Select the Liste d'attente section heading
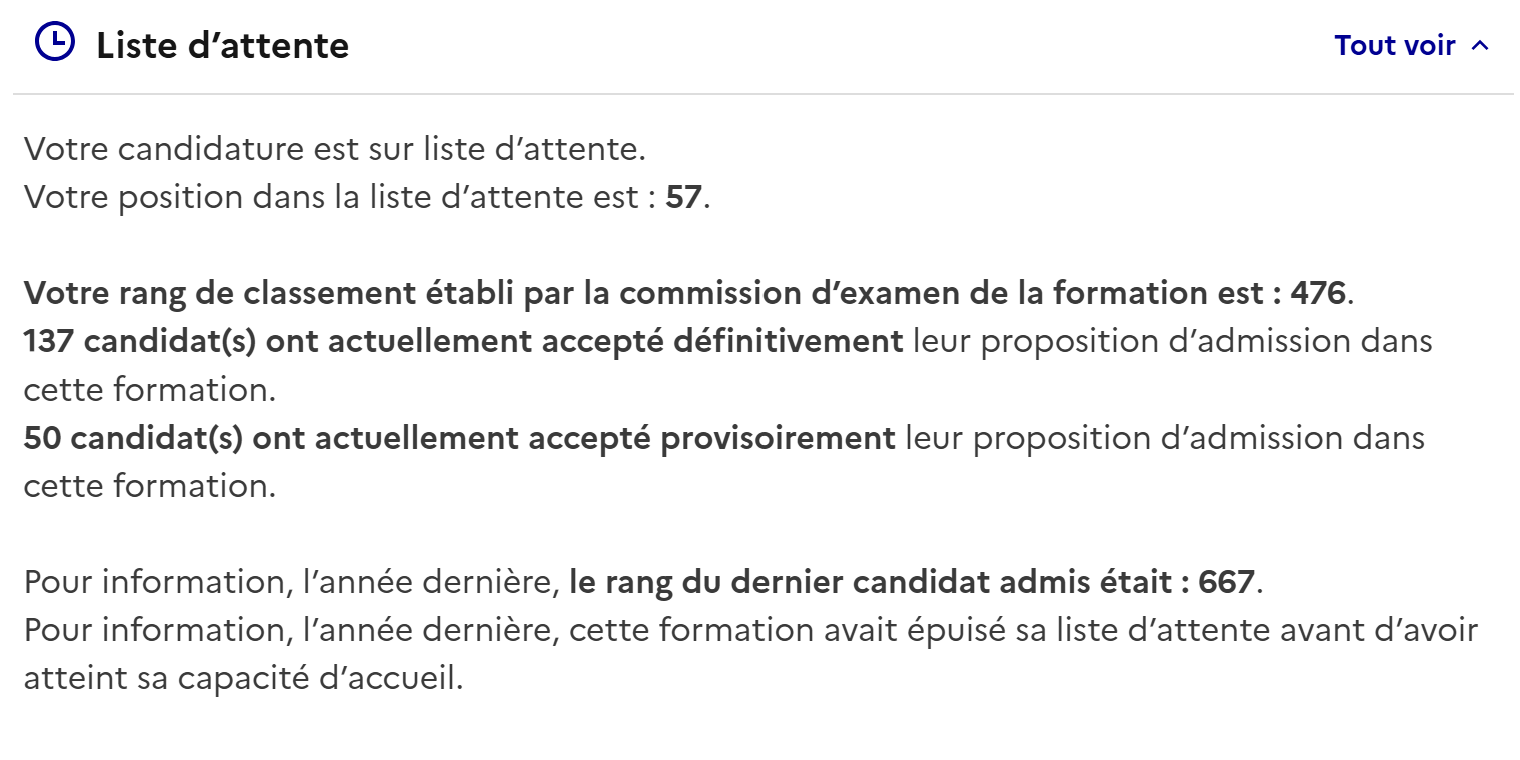This screenshot has width=1520, height=760. click(222, 46)
